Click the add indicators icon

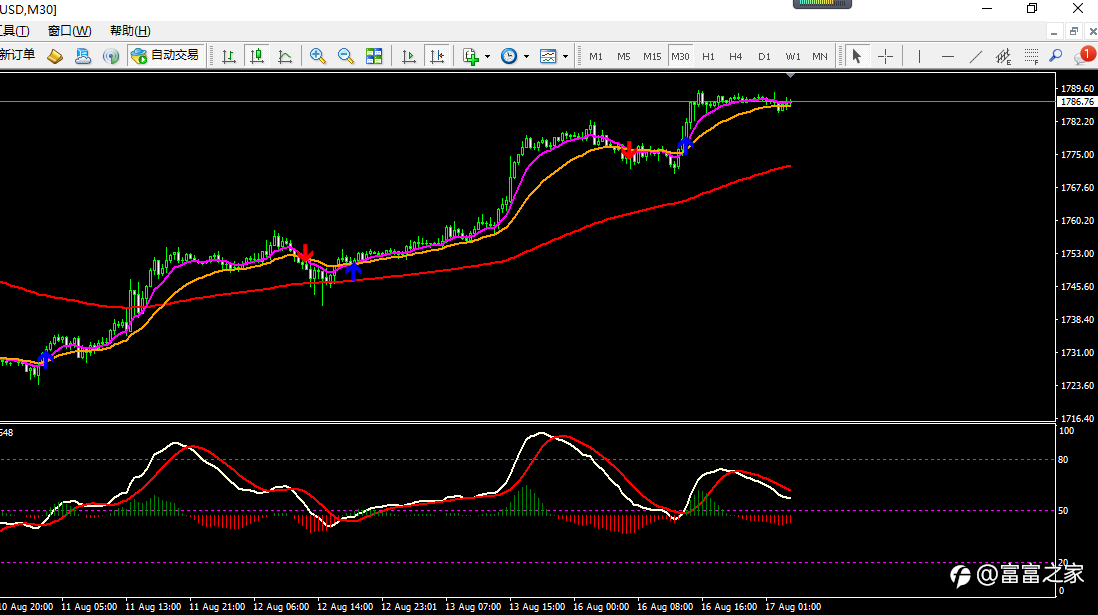[471, 56]
